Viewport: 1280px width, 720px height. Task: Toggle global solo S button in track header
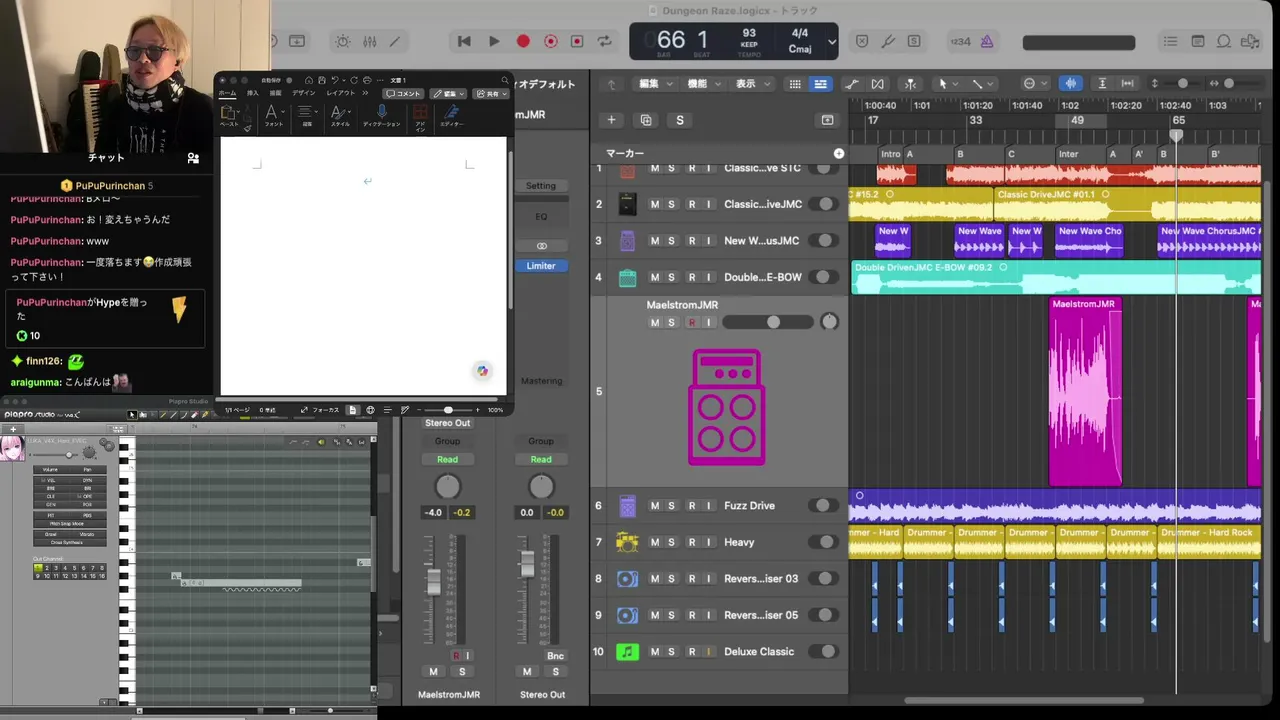pyautogui.click(x=680, y=120)
